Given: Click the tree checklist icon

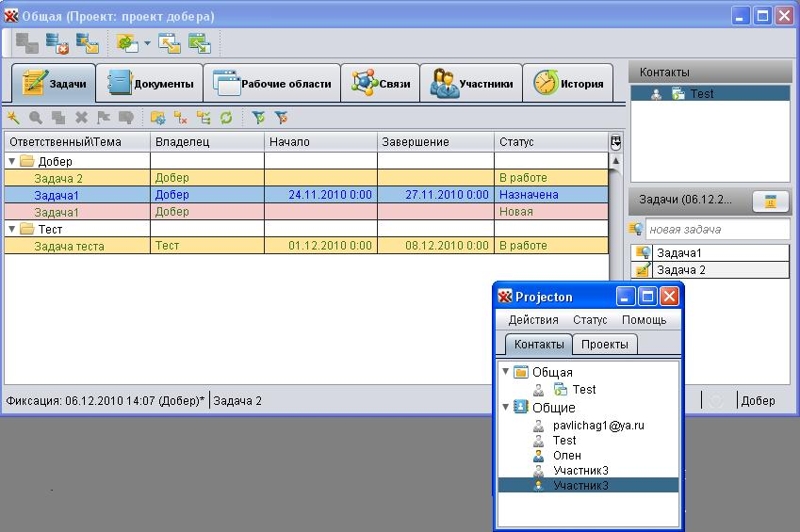Looking at the screenshot, I should [204, 118].
